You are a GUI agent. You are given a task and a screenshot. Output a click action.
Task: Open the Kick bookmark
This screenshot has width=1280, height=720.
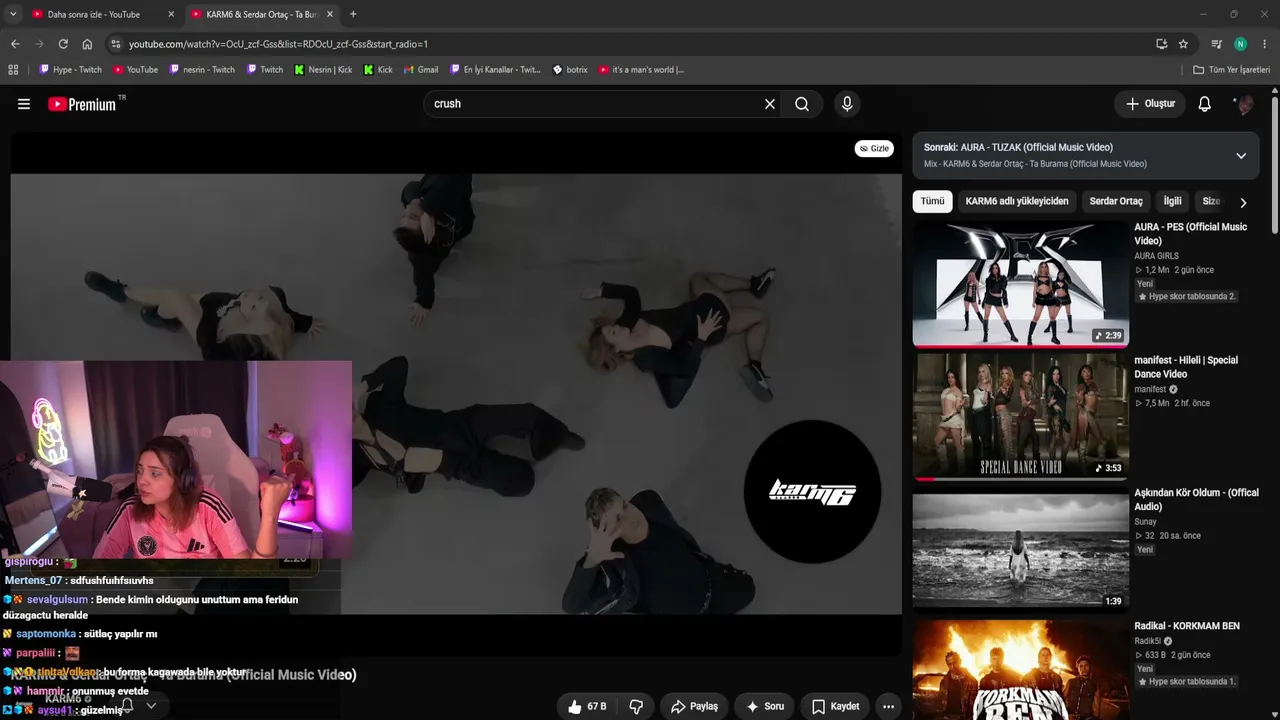378,70
